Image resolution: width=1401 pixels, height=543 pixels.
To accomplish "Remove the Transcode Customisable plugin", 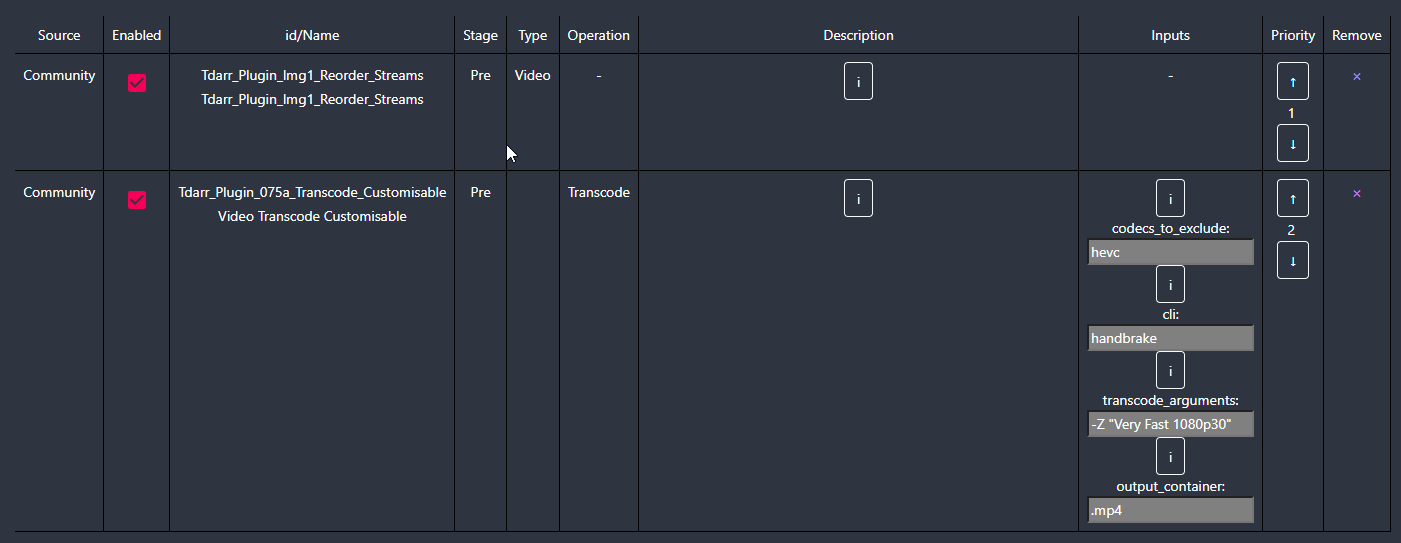I will point(1356,193).
